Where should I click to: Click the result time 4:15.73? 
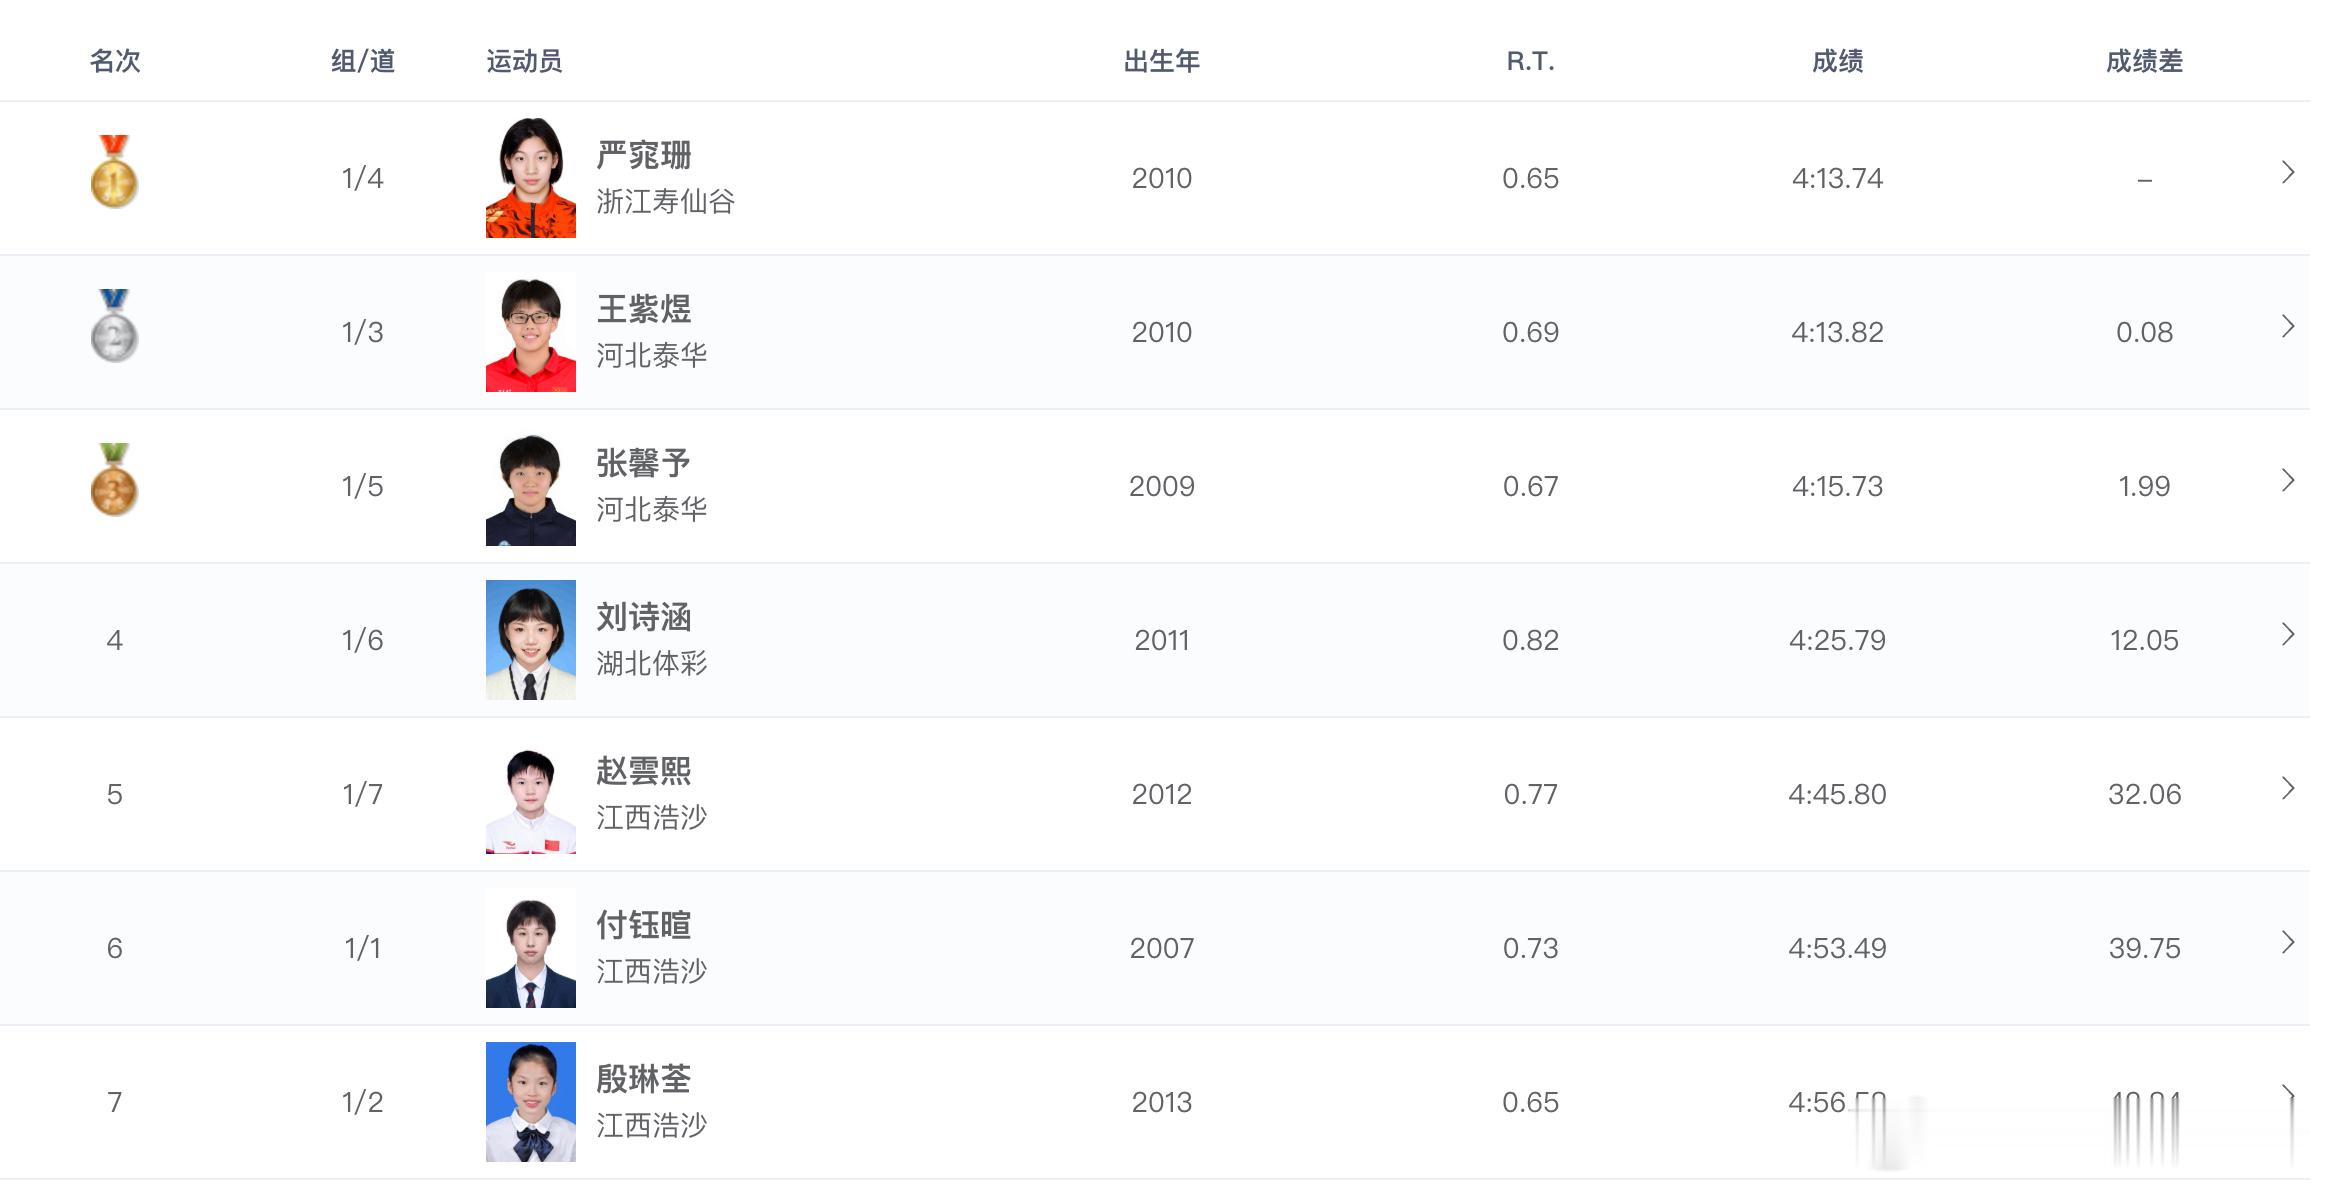[x=1838, y=486]
